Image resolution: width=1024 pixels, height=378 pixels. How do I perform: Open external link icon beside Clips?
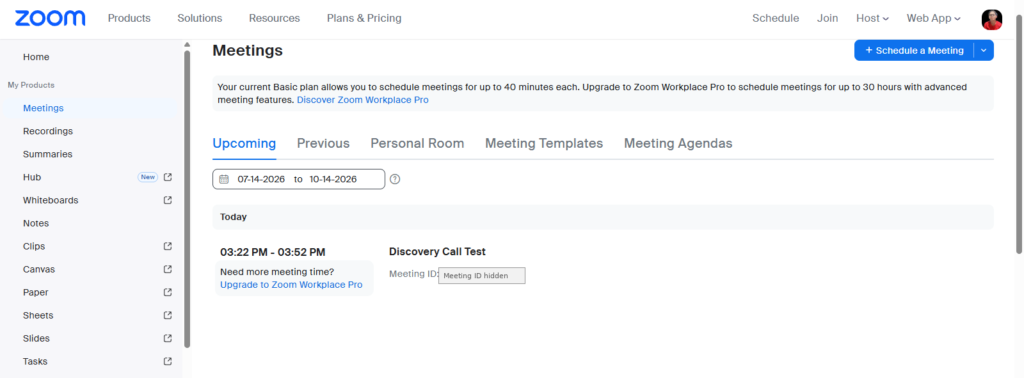point(168,246)
